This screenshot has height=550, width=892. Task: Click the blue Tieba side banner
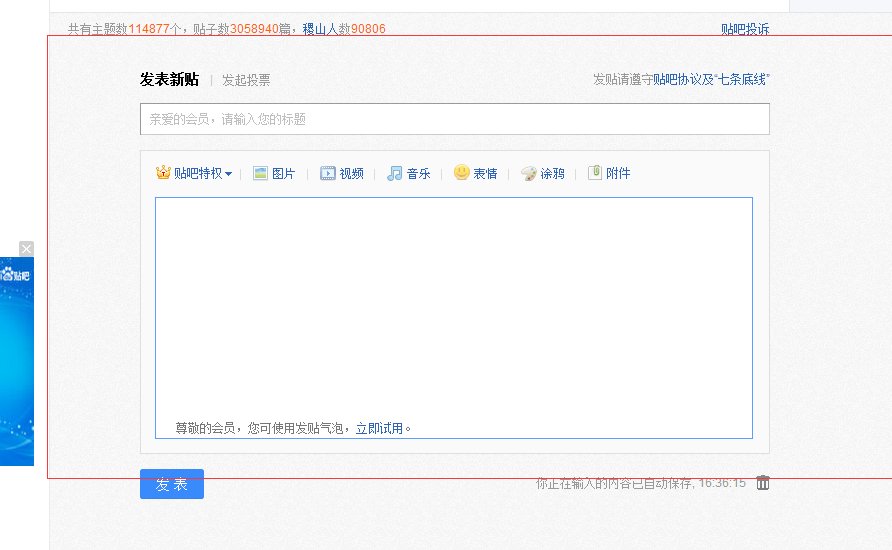[17, 361]
